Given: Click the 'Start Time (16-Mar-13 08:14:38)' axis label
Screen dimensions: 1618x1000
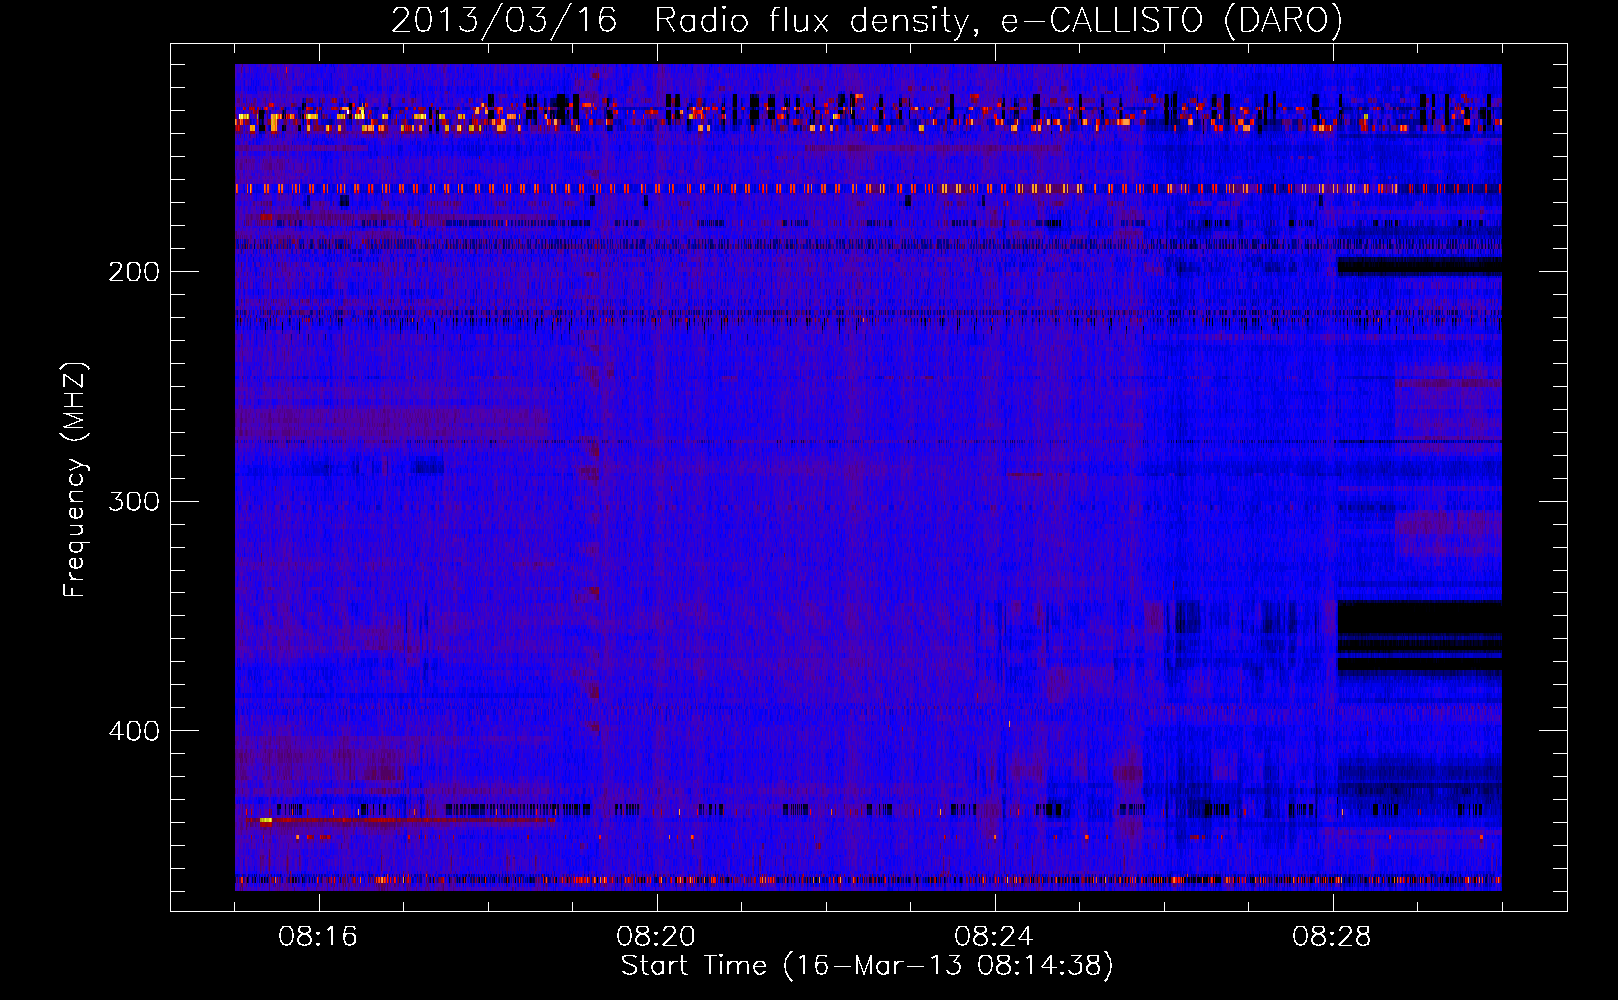Looking at the screenshot, I should point(867,966).
